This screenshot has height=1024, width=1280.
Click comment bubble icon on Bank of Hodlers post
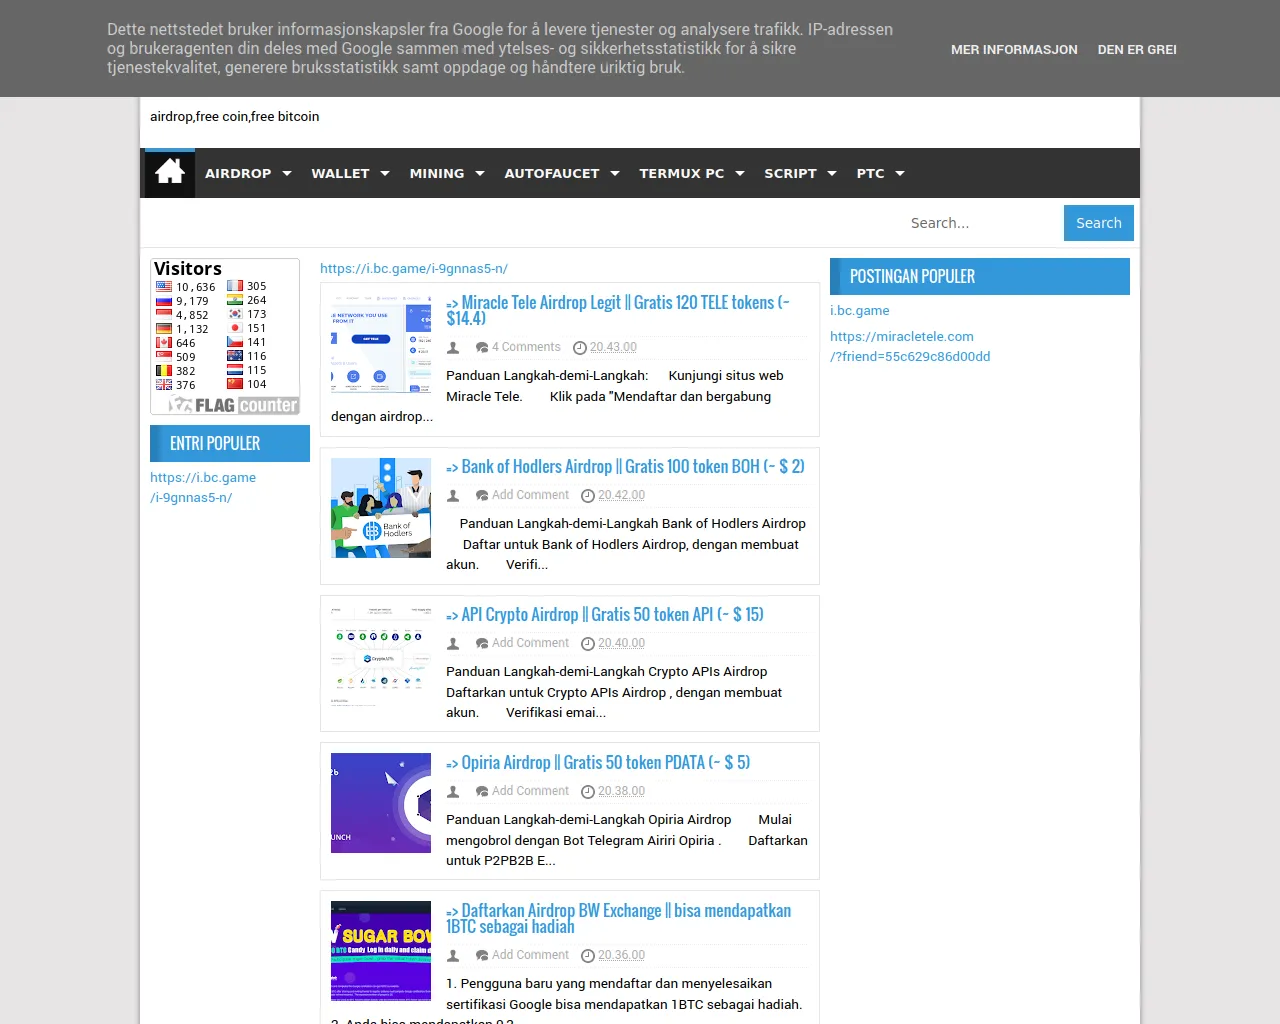click(482, 496)
